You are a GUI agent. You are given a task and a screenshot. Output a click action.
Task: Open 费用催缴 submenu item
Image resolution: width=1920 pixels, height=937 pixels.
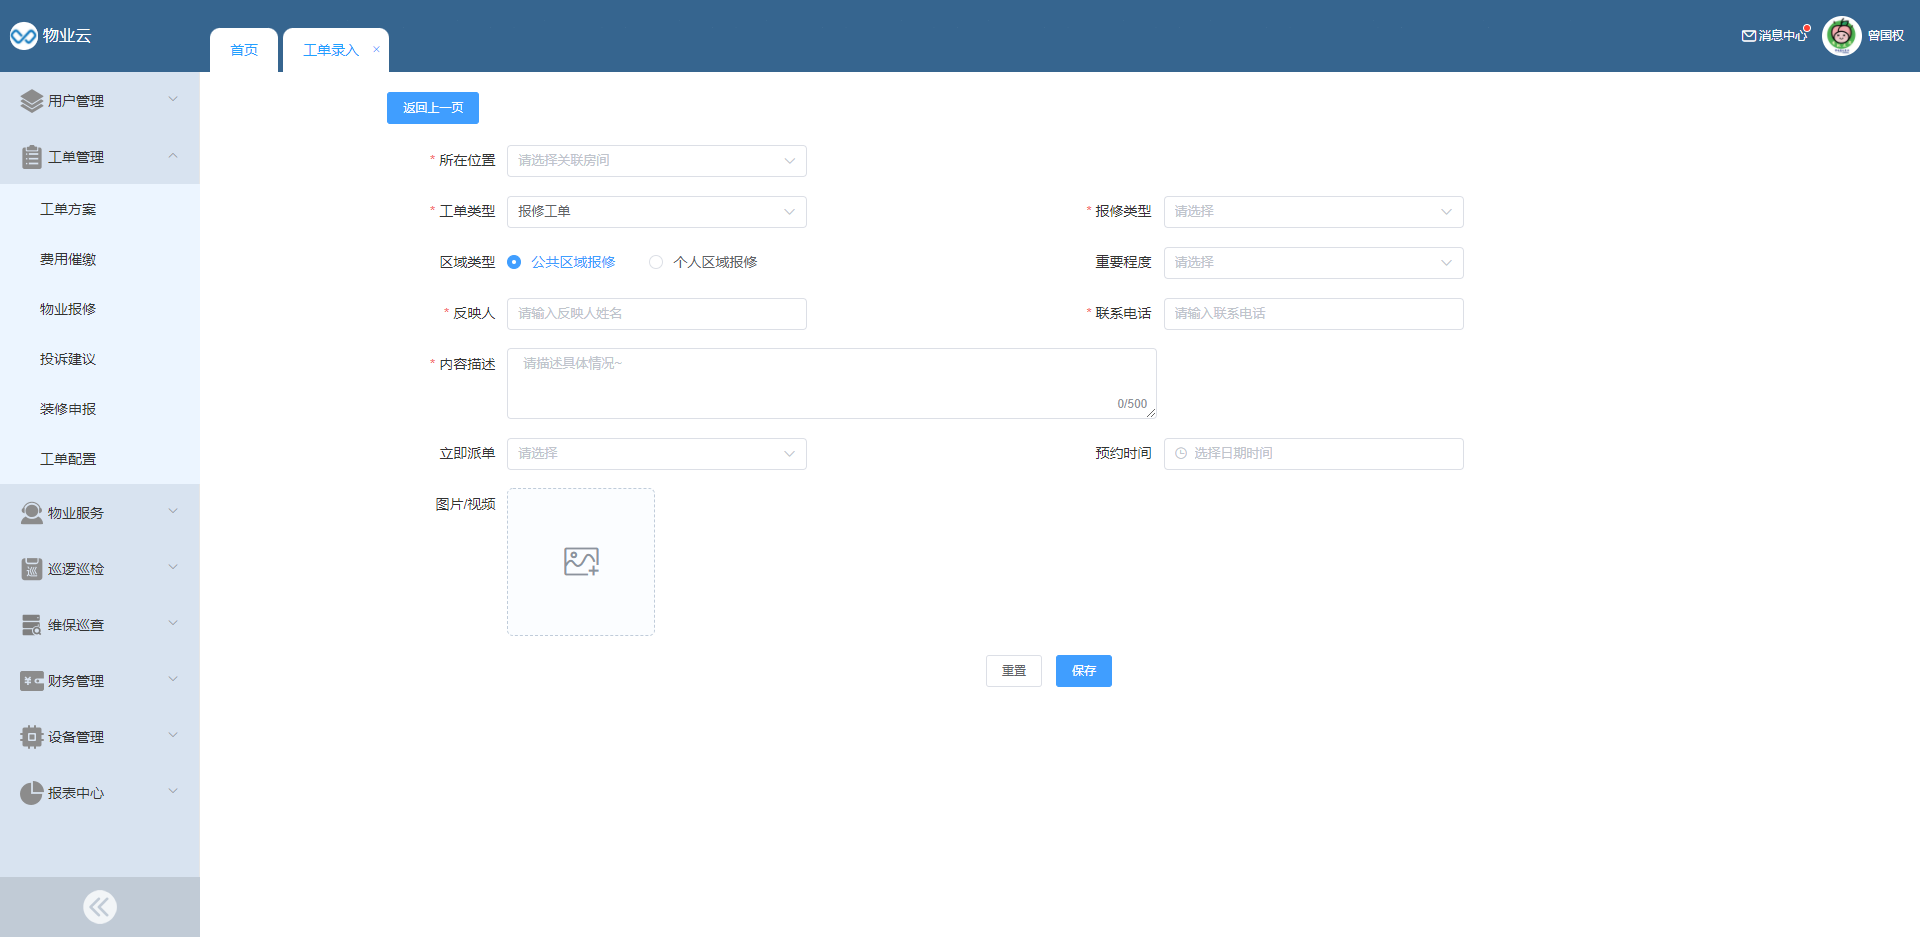tap(100, 259)
